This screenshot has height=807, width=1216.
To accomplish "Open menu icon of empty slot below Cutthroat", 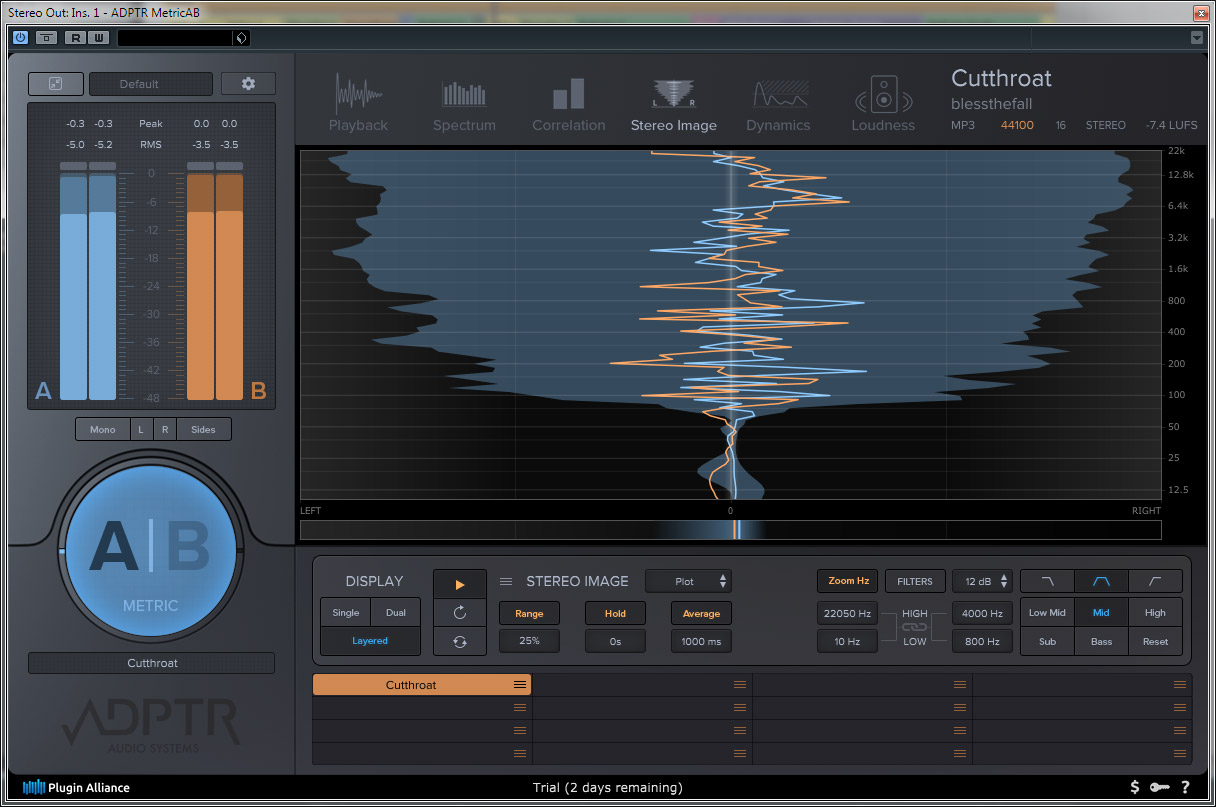I will pos(520,708).
